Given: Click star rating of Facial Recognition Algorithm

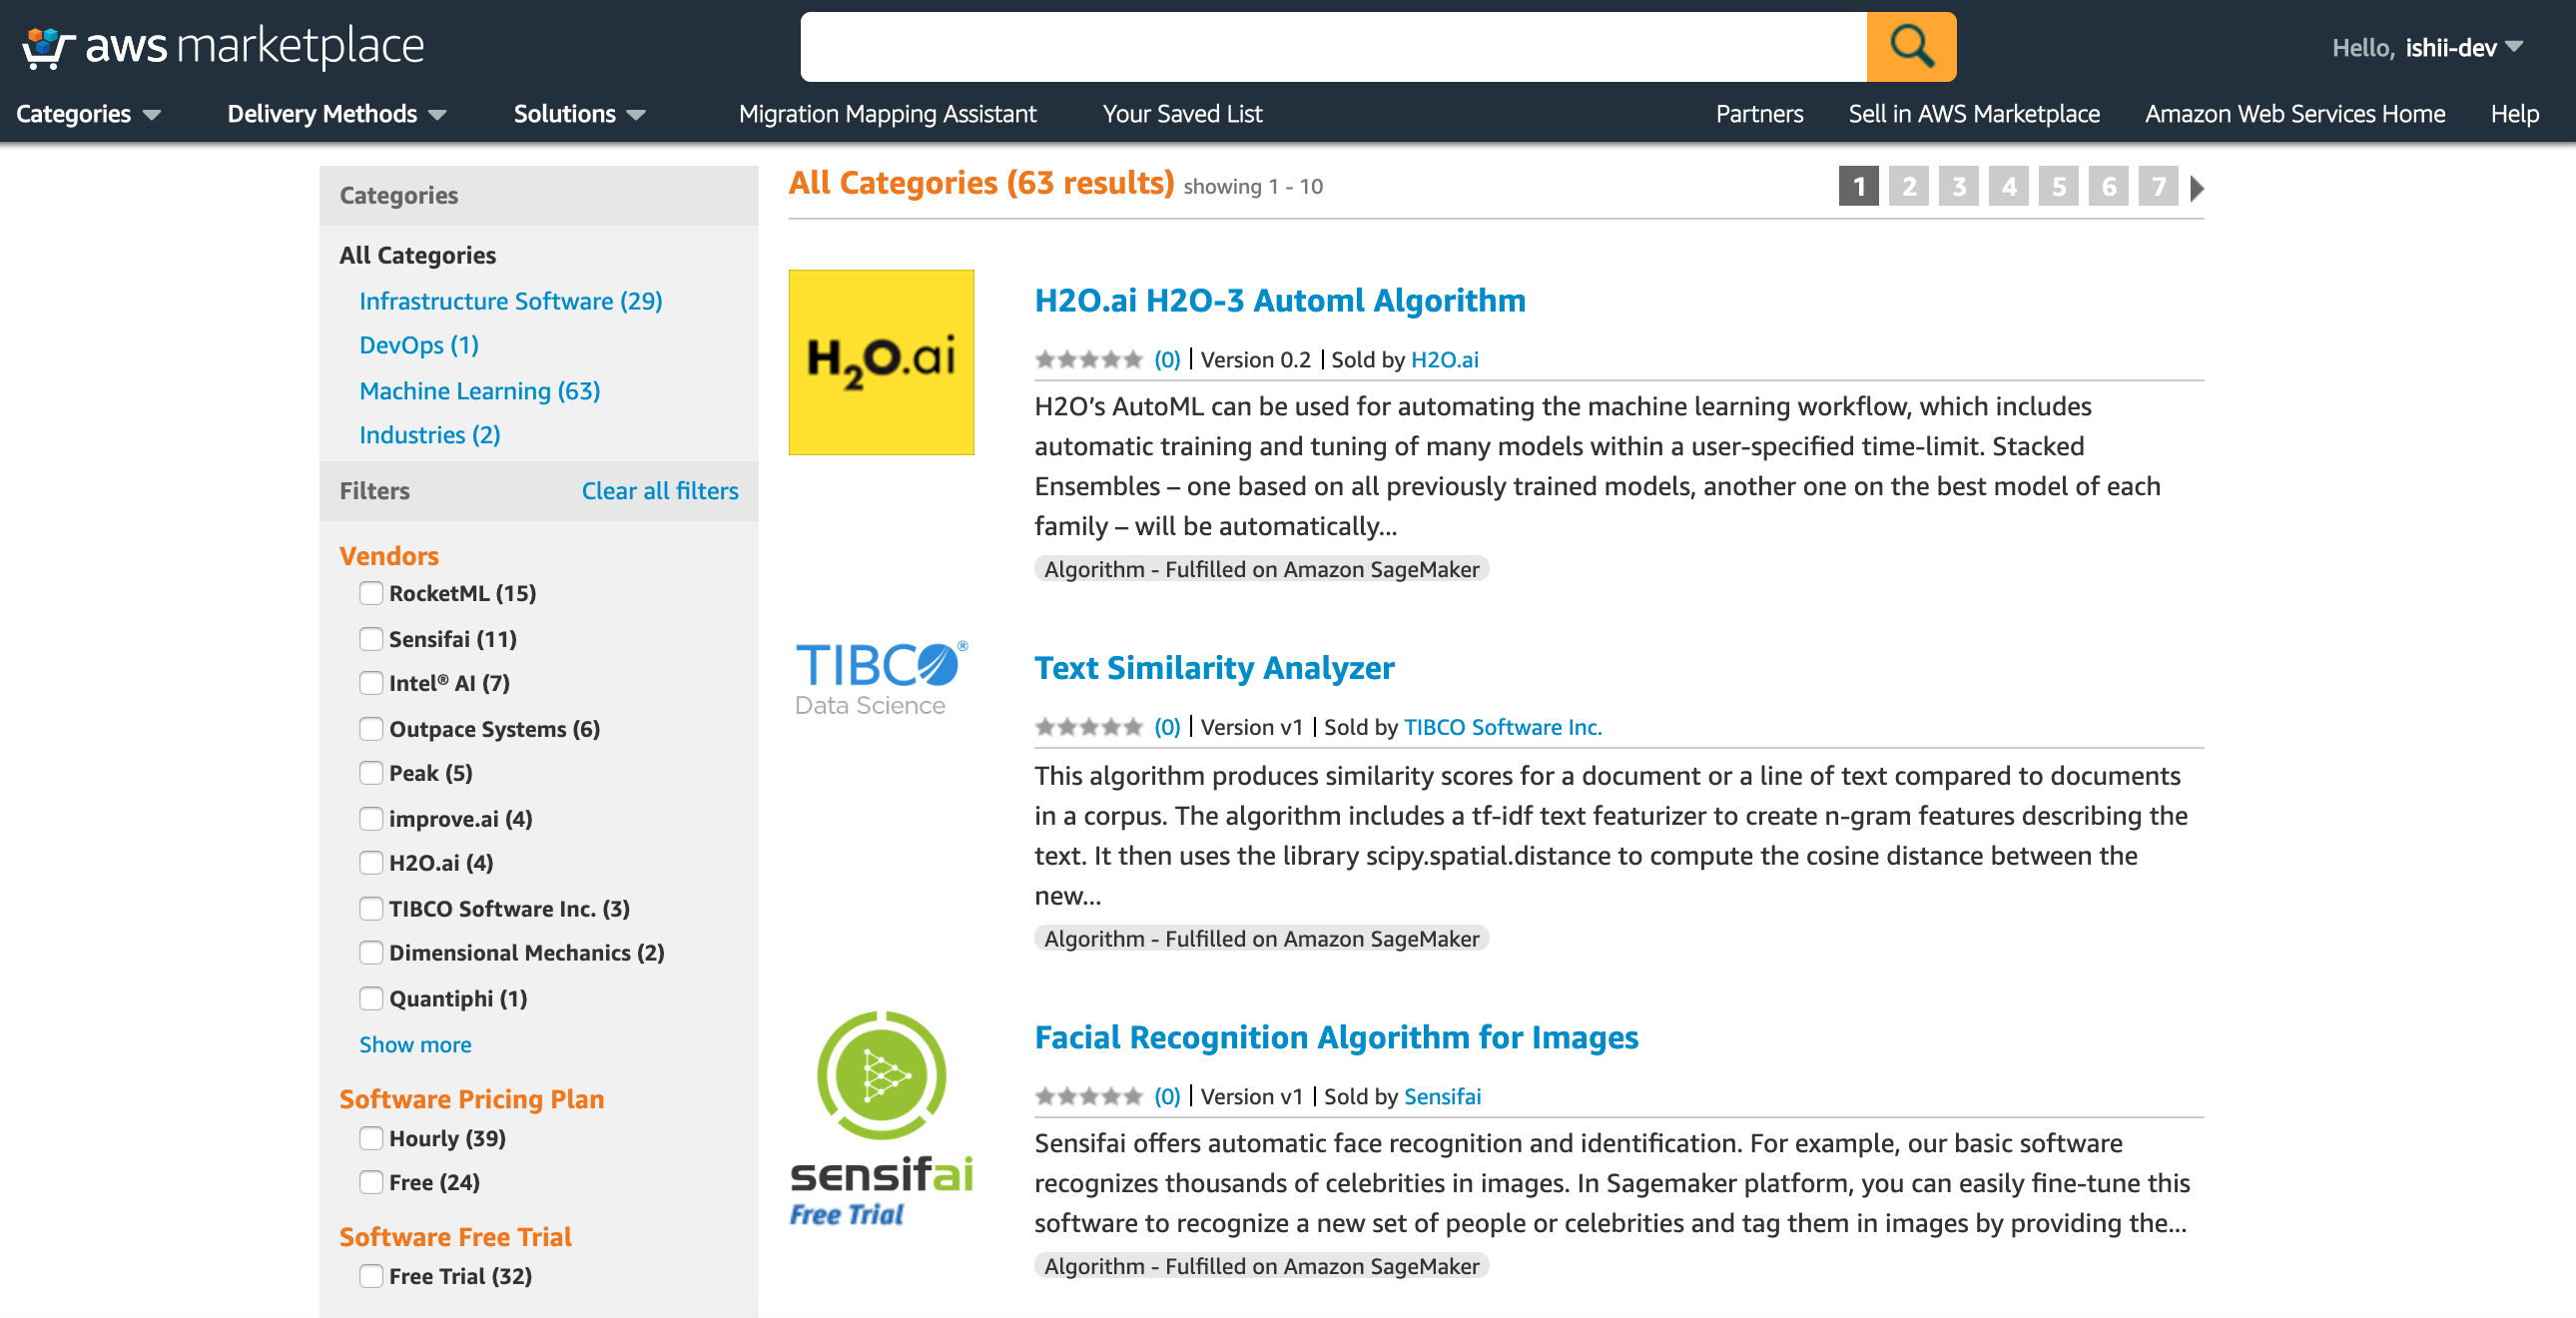Looking at the screenshot, I should click(x=1088, y=1096).
